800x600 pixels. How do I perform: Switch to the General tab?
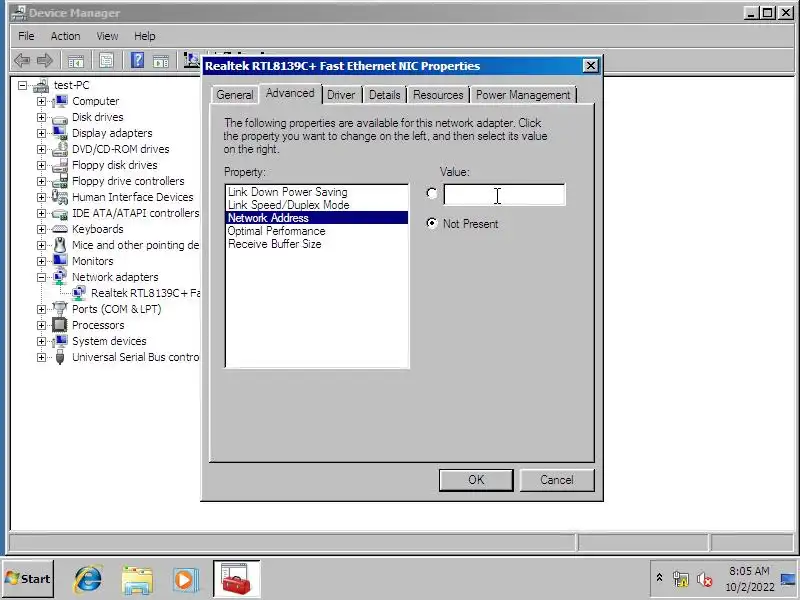tap(235, 95)
